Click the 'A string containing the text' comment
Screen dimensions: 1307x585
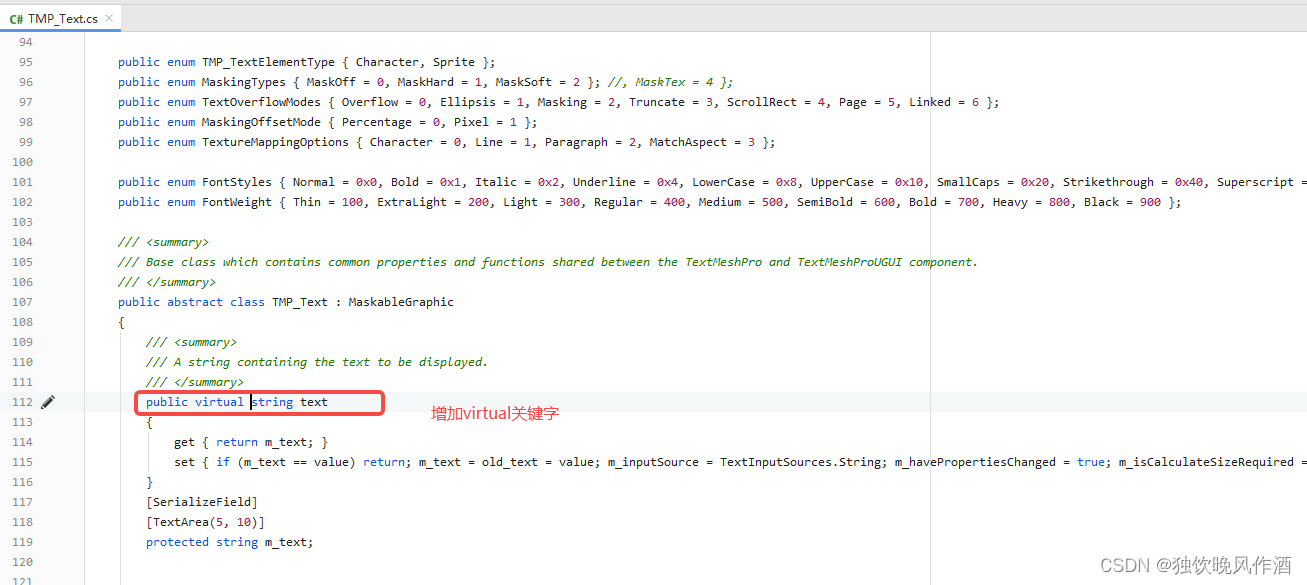click(316, 362)
